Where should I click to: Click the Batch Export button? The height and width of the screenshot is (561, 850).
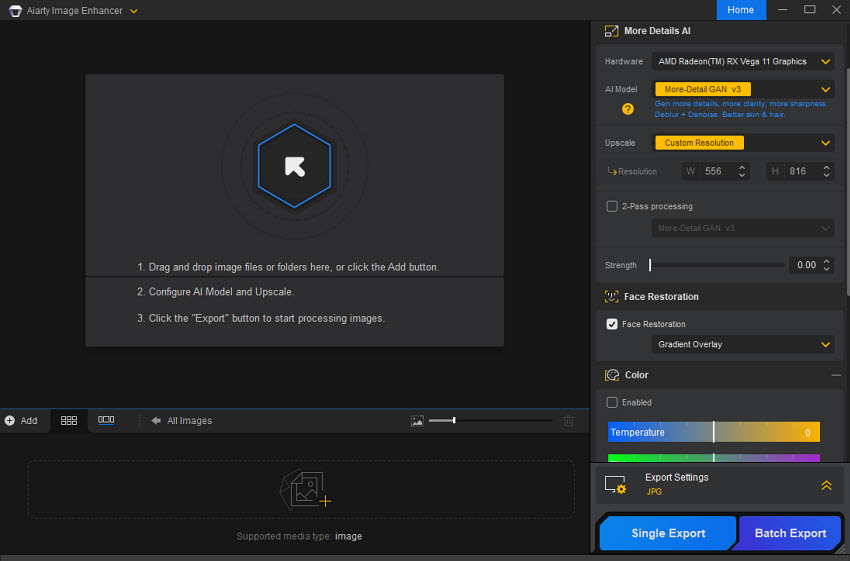pos(790,533)
